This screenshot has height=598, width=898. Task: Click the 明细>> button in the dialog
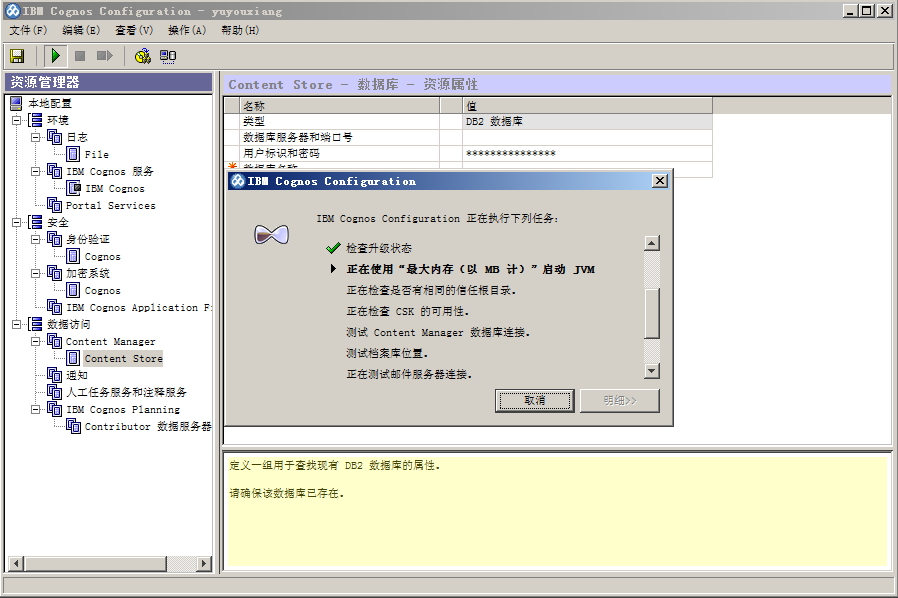click(620, 400)
